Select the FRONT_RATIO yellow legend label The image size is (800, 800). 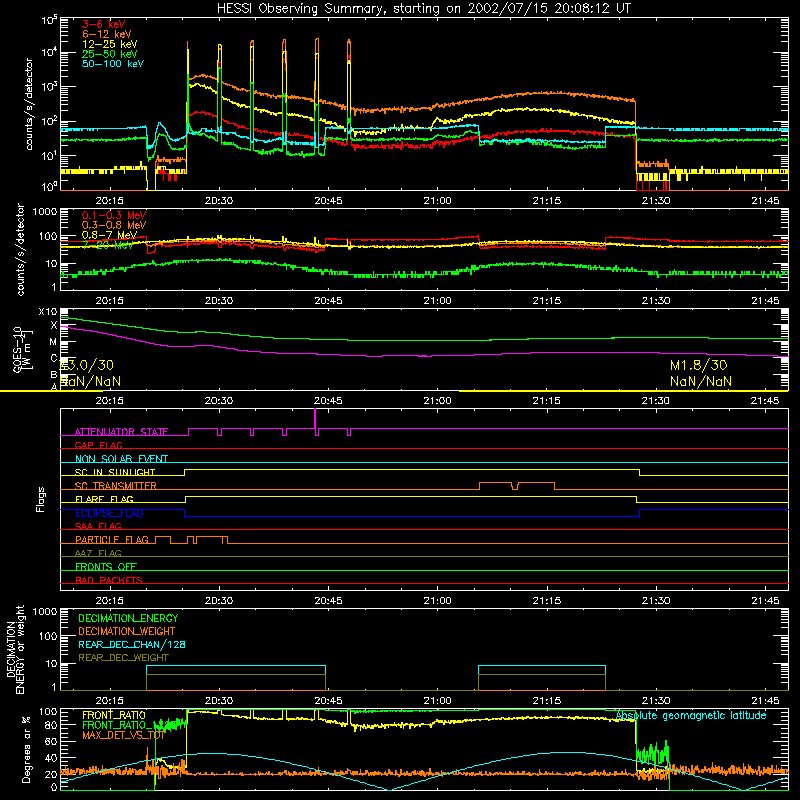pos(114,715)
